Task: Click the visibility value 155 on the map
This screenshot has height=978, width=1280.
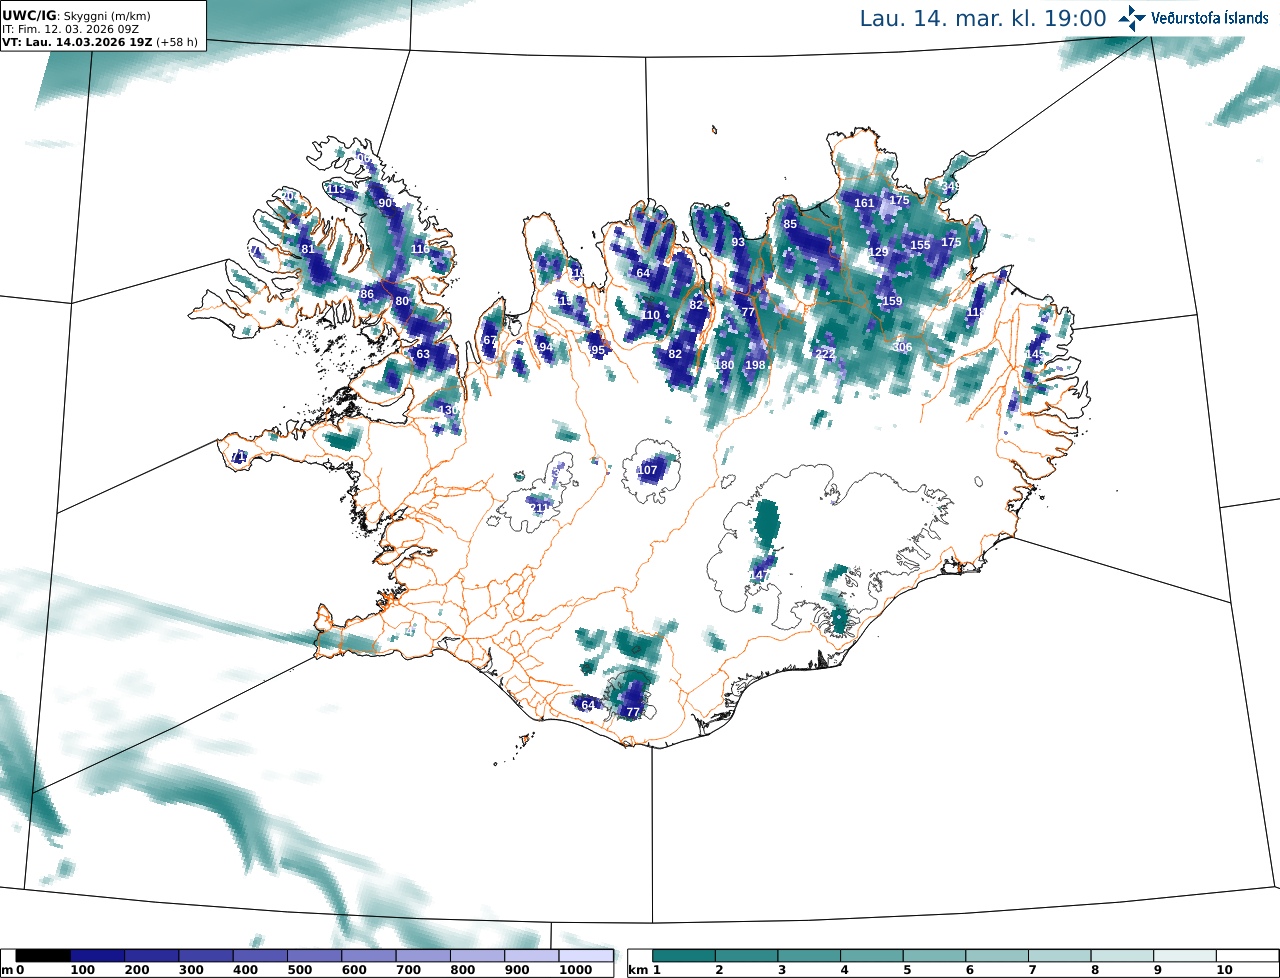Action: pyautogui.click(x=920, y=245)
